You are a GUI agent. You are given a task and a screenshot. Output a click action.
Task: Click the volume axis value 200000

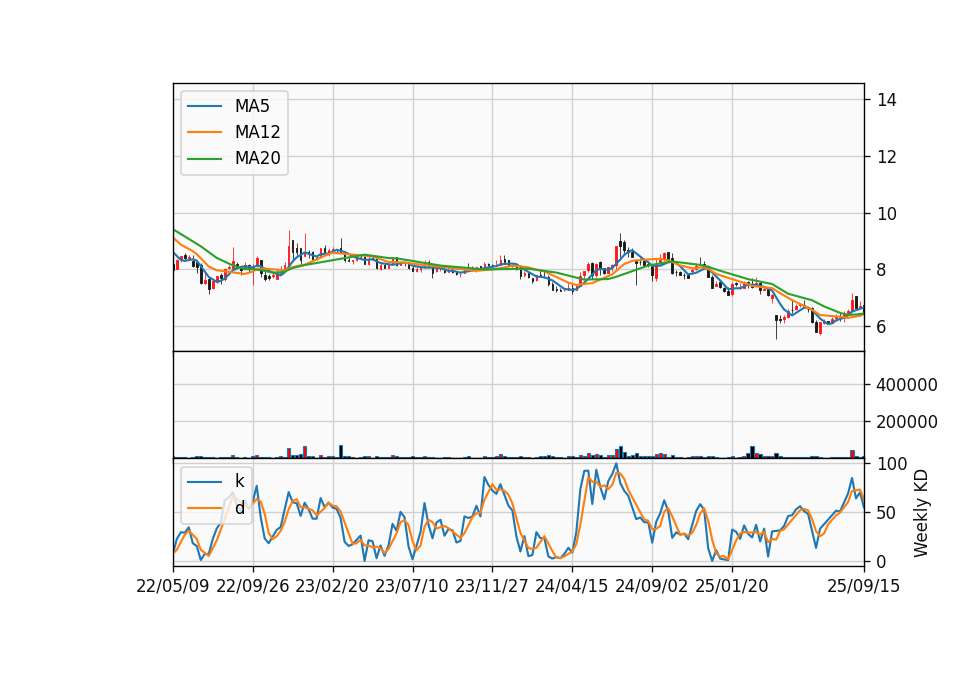907,422
